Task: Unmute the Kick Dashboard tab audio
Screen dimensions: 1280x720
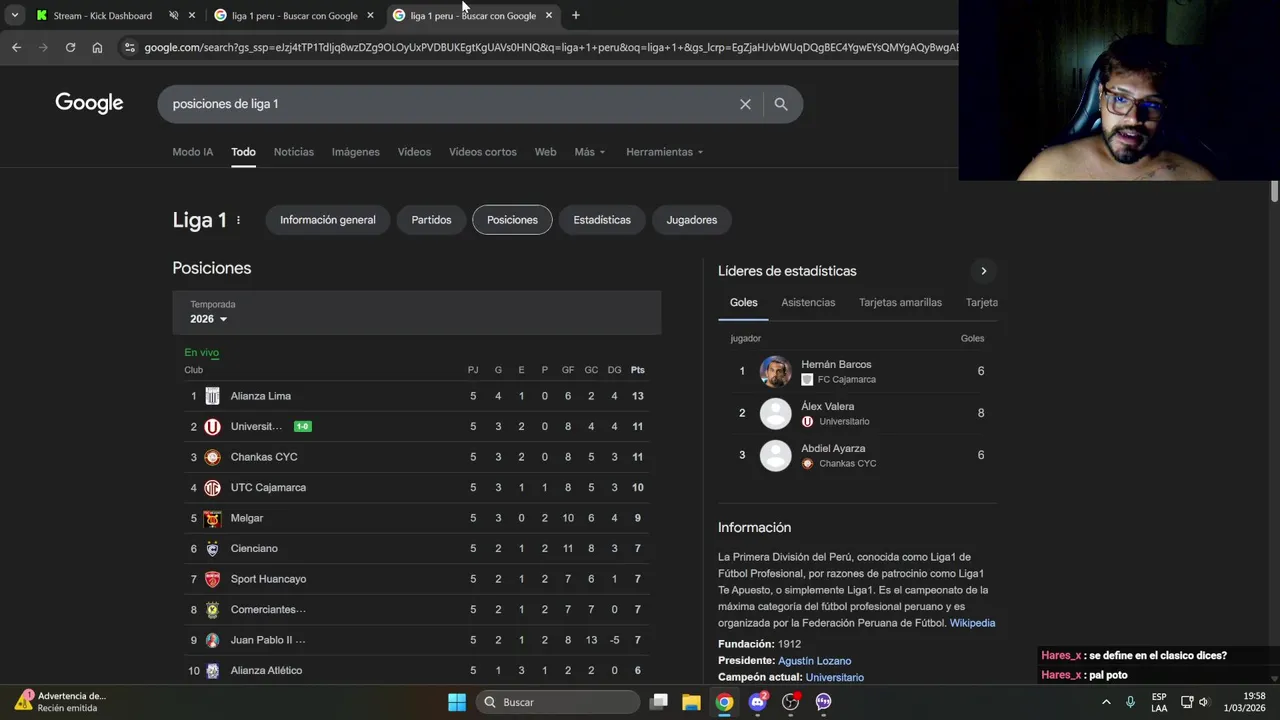Action: click(174, 15)
